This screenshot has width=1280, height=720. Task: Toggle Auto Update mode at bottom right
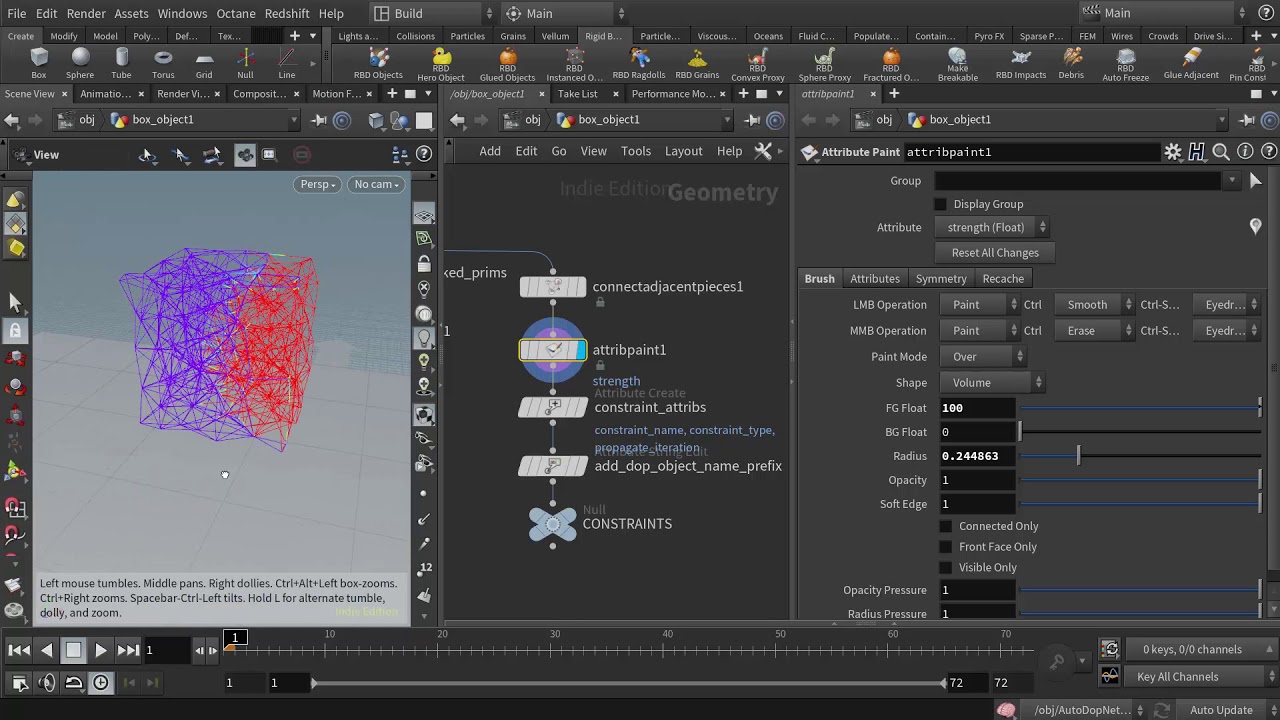coord(1221,710)
